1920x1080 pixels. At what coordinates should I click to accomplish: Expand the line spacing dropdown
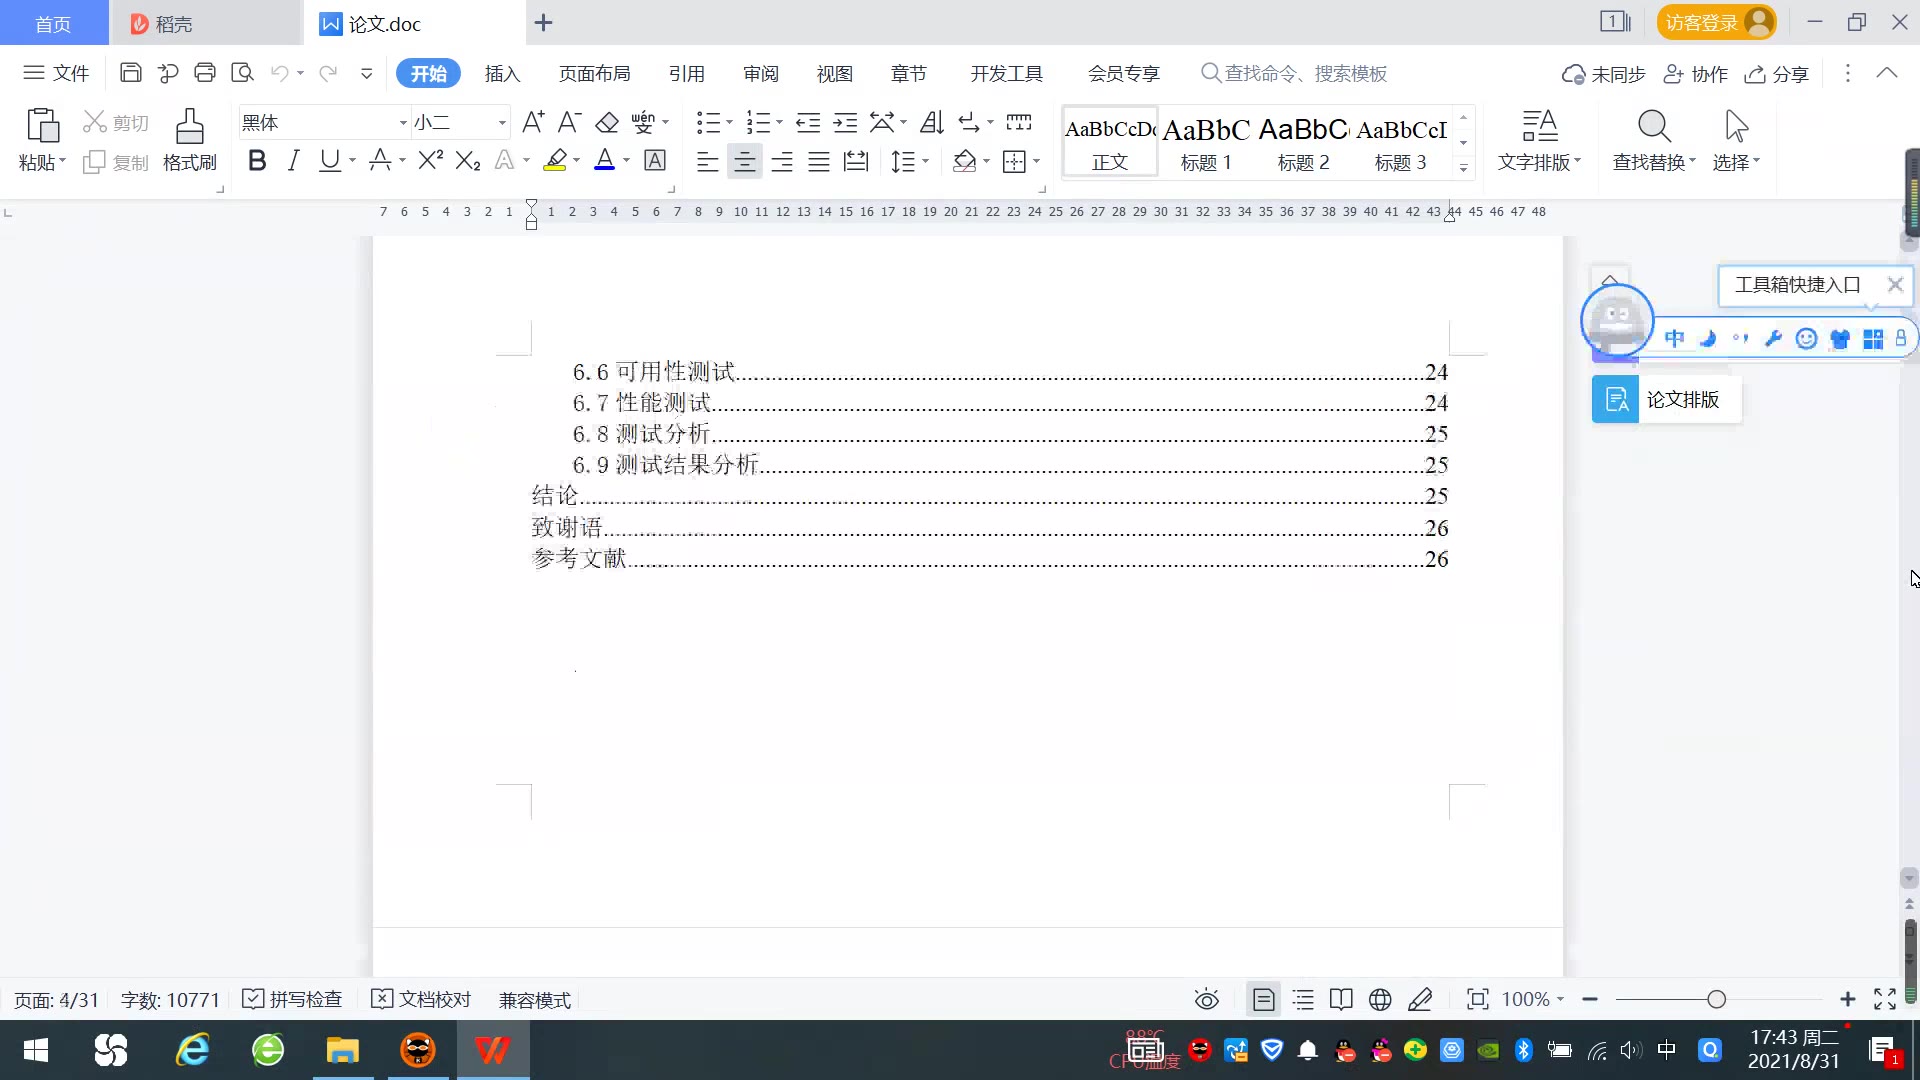926,161
